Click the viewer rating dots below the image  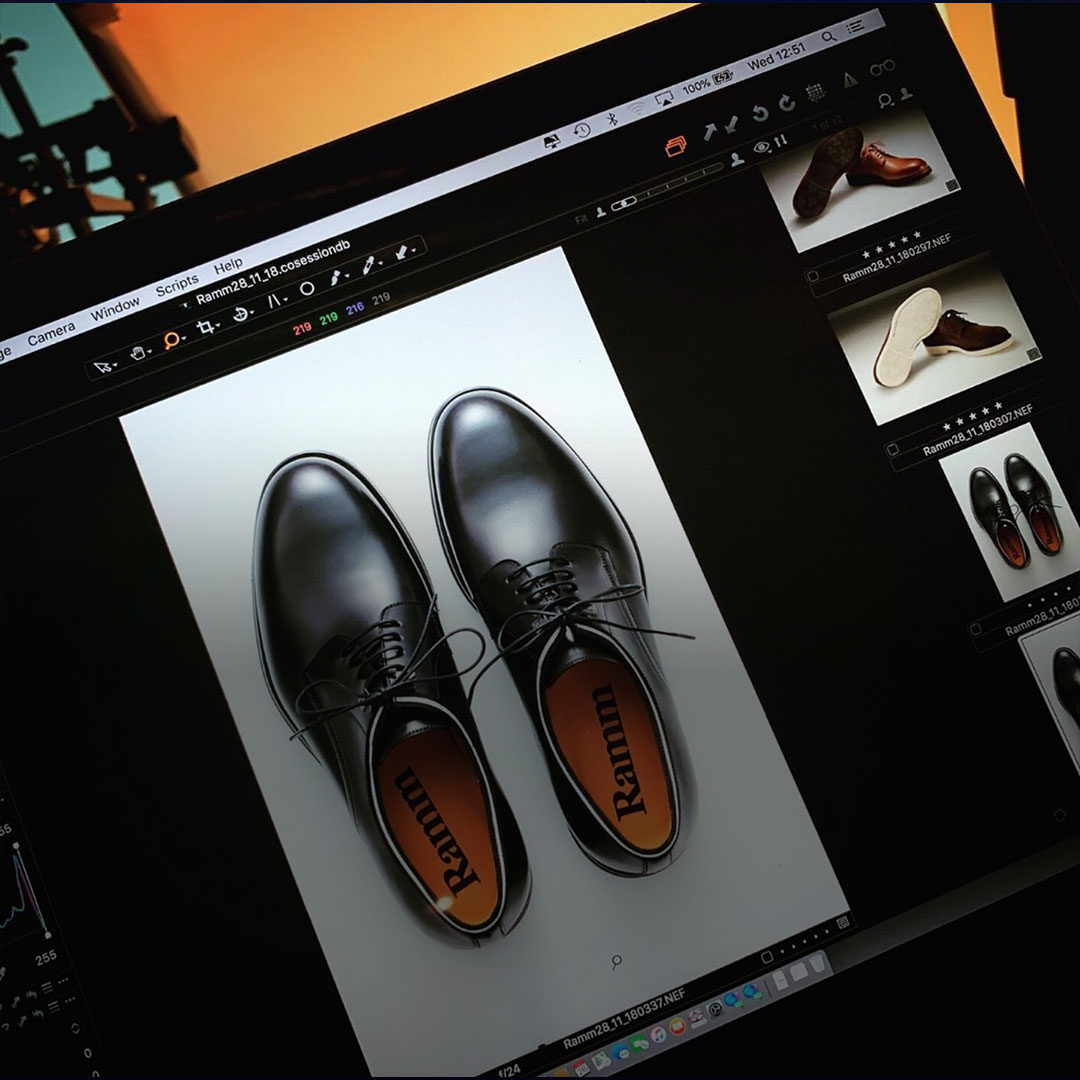805,942
